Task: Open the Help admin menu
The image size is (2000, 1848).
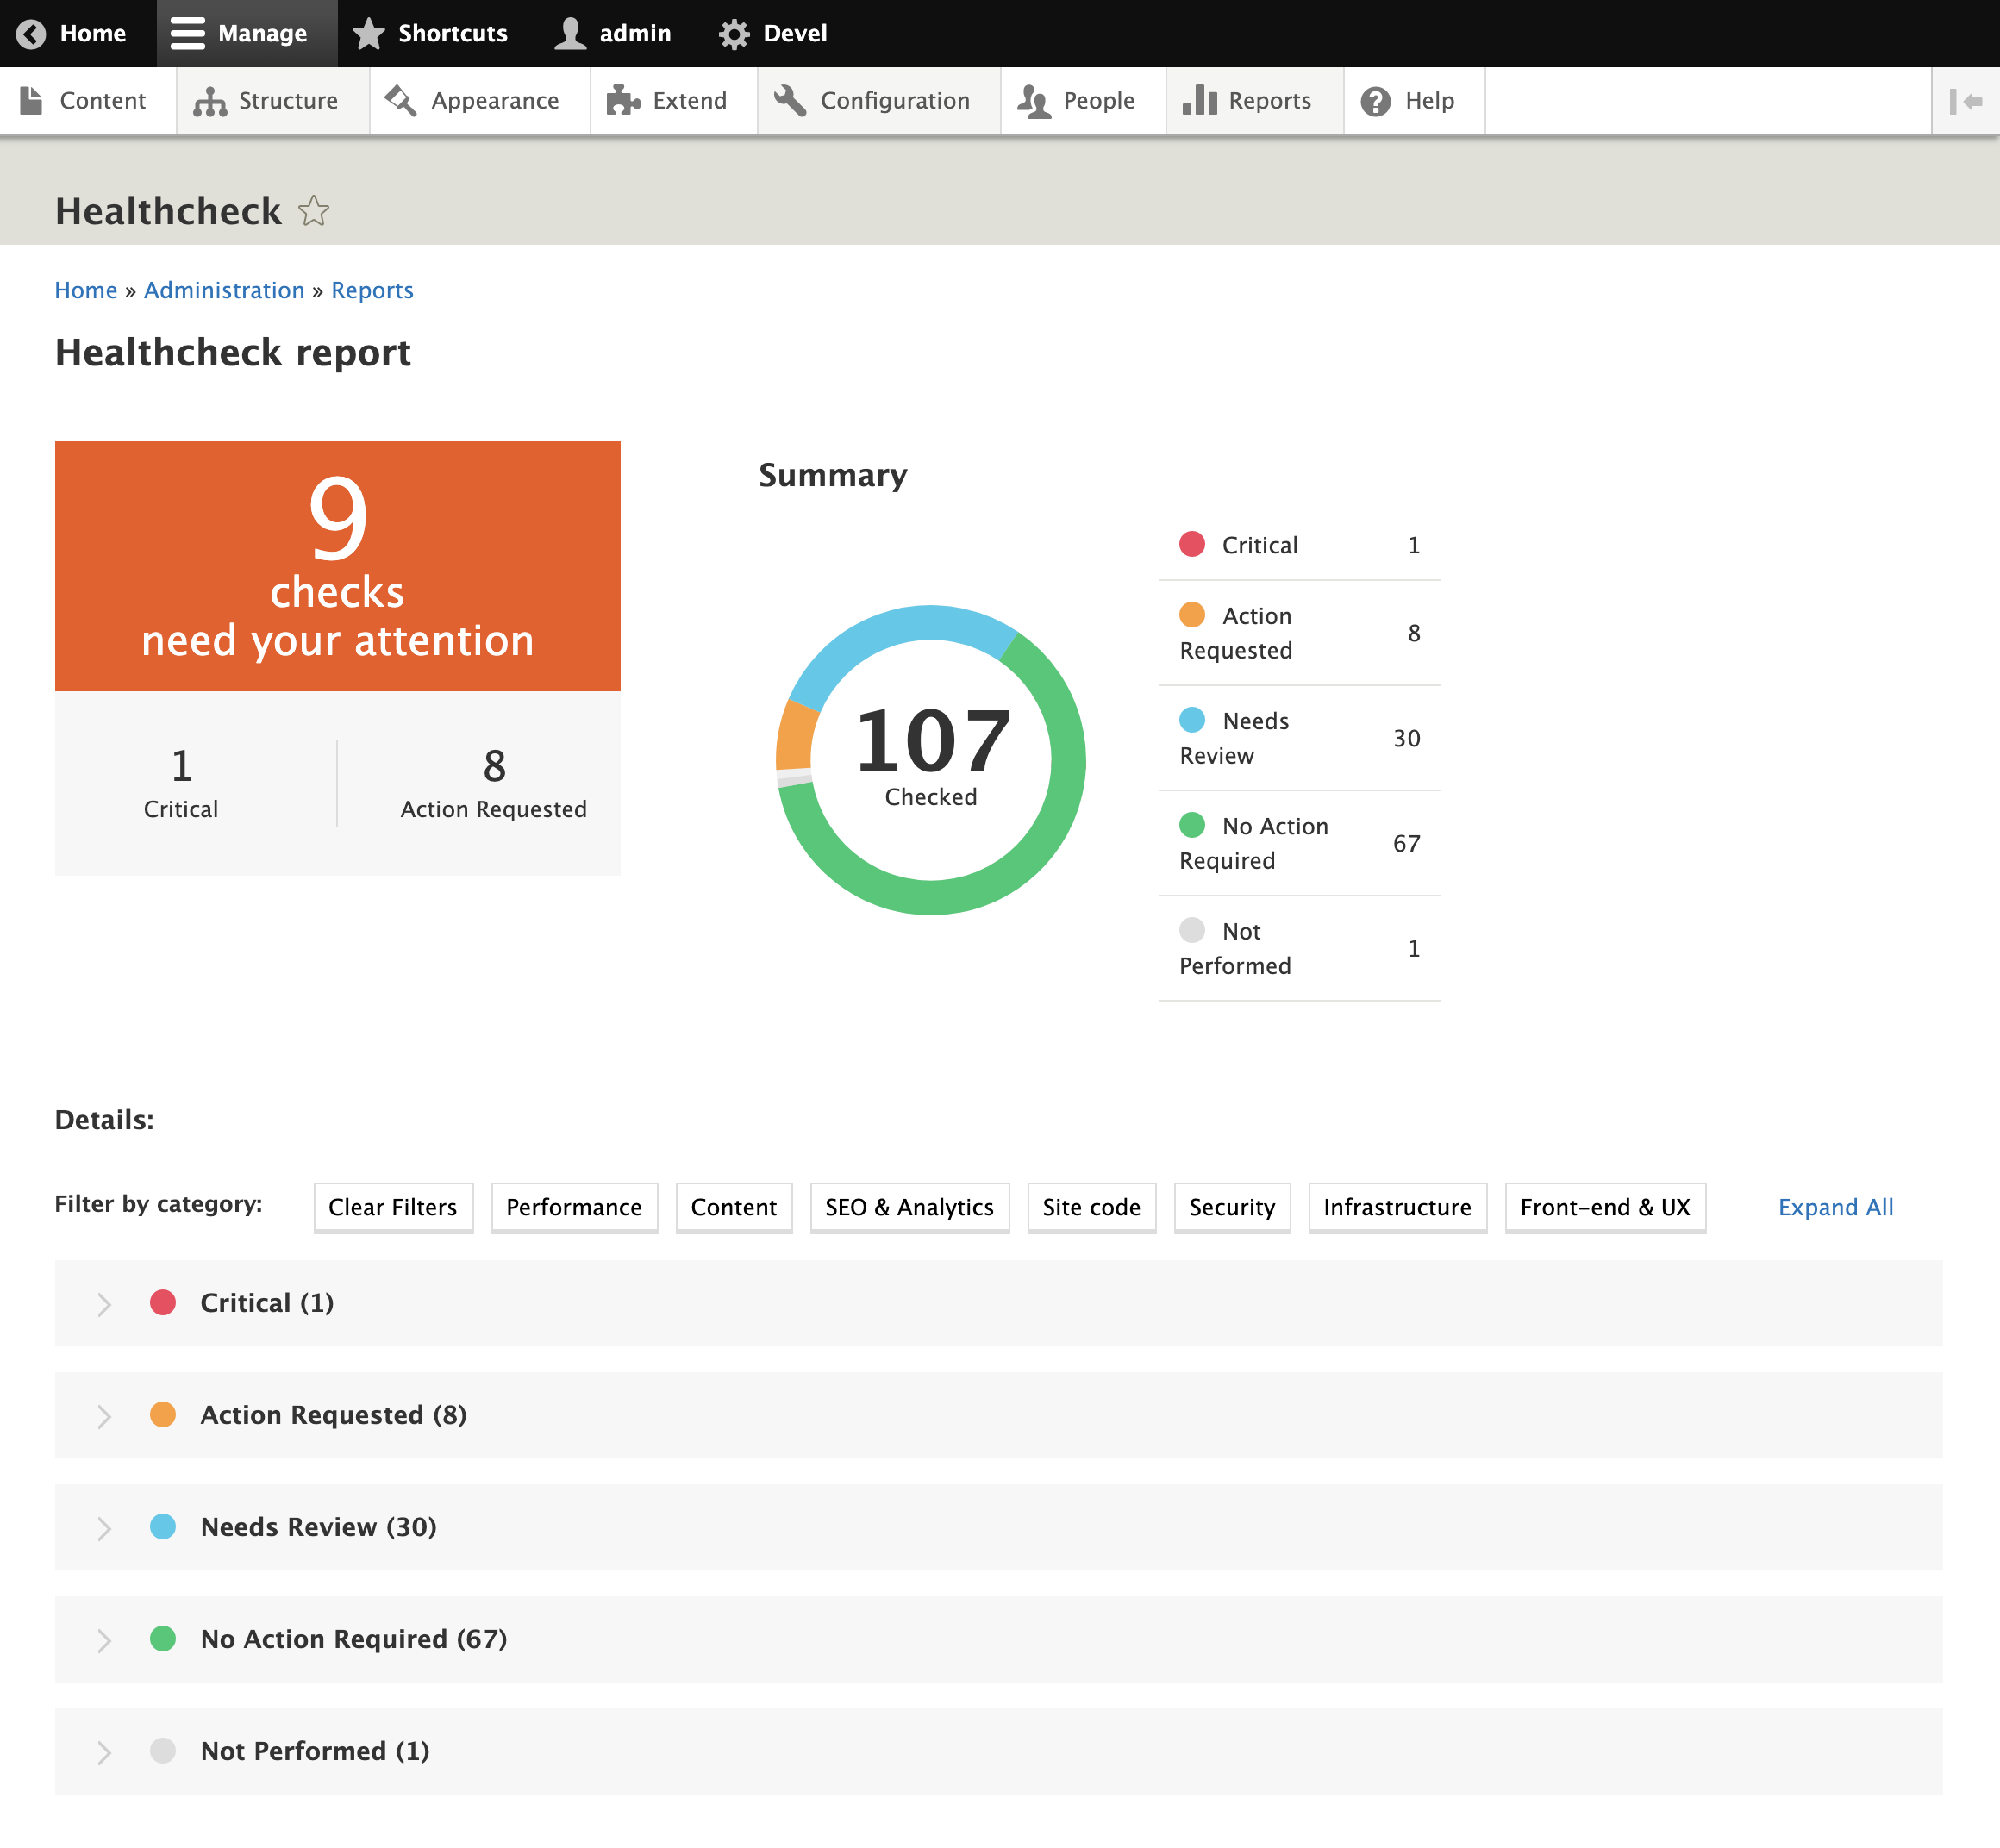Action: pos(1415,101)
